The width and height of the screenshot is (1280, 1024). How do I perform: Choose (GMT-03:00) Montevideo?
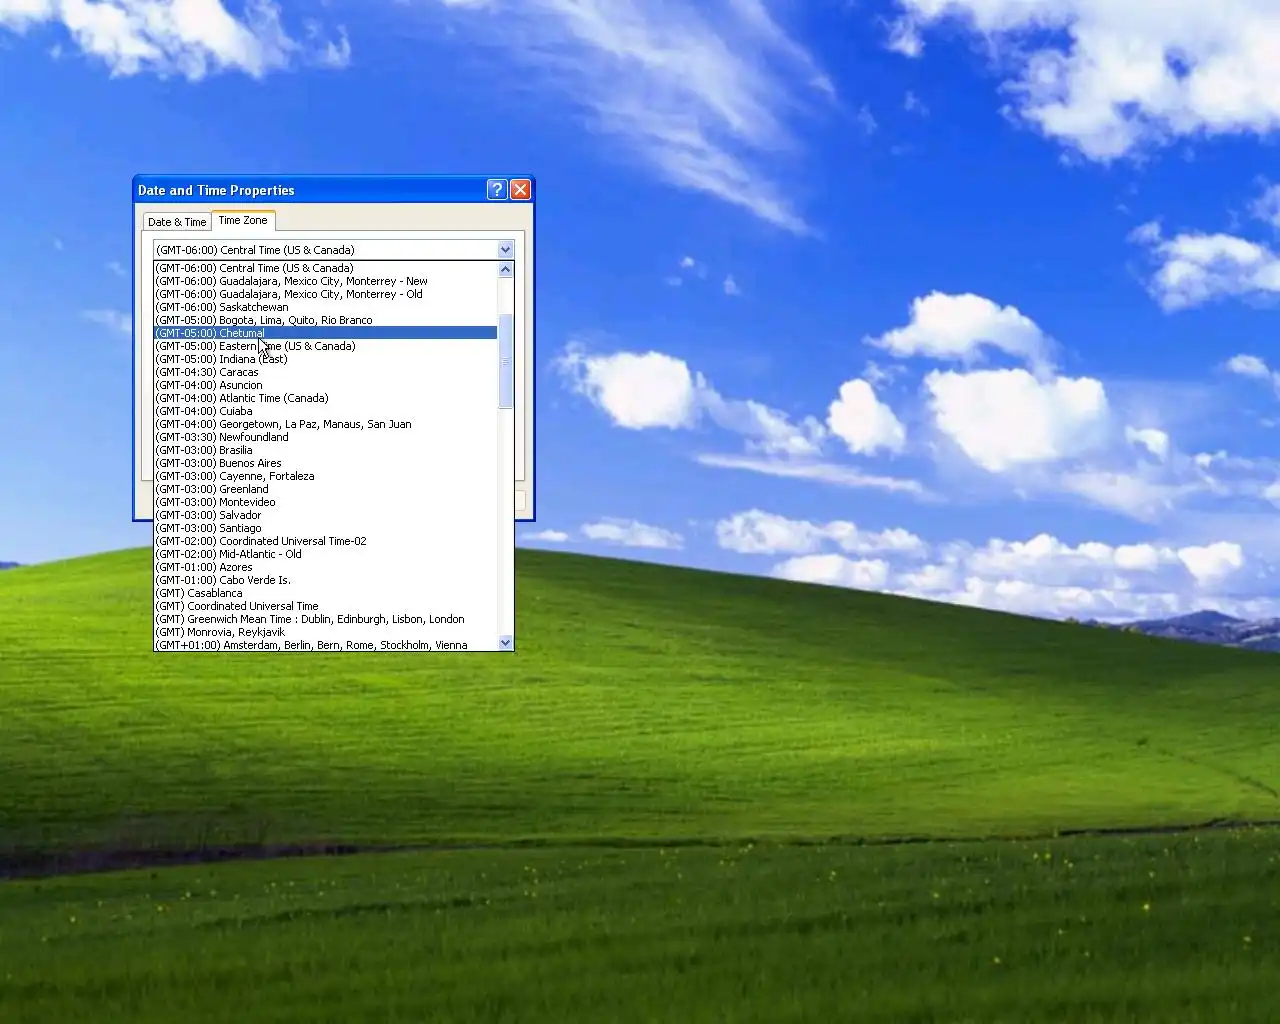click(x=325, y=502)
